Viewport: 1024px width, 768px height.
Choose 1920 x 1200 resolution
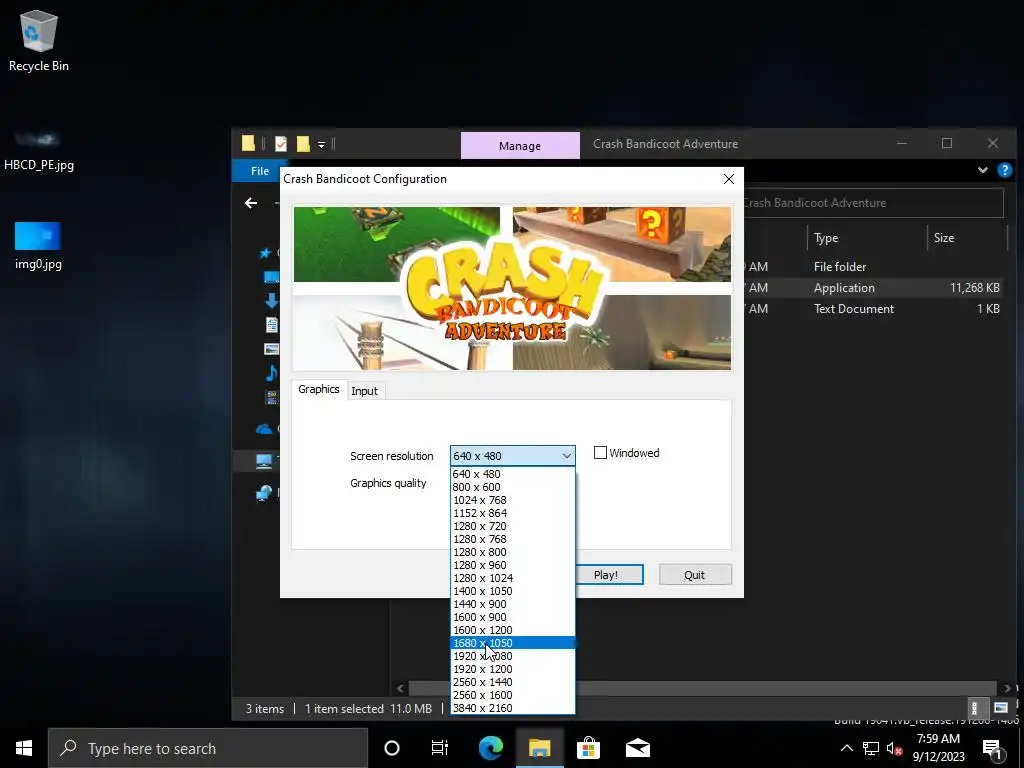pyautogui.click(x=513, y=669)
